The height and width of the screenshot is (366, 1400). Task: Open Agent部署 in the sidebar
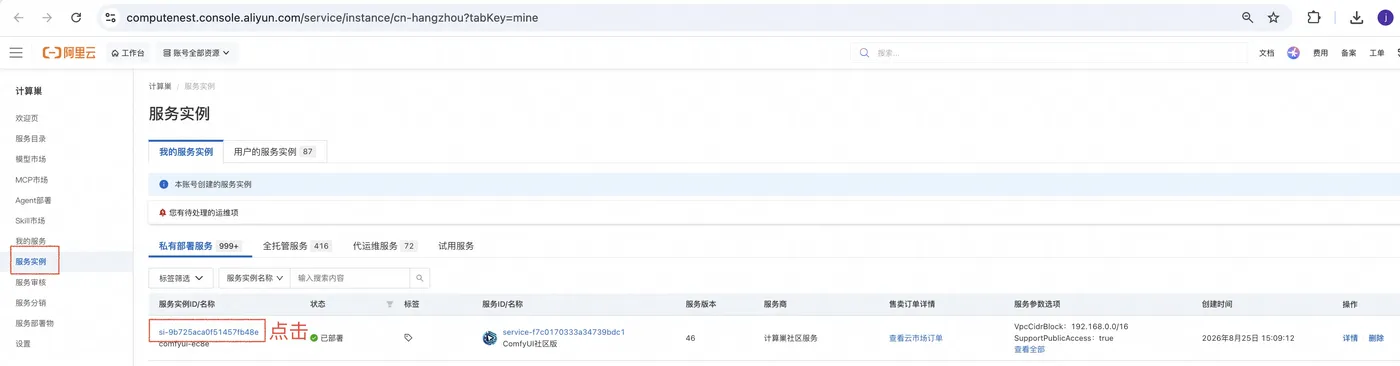pos(33,200)
